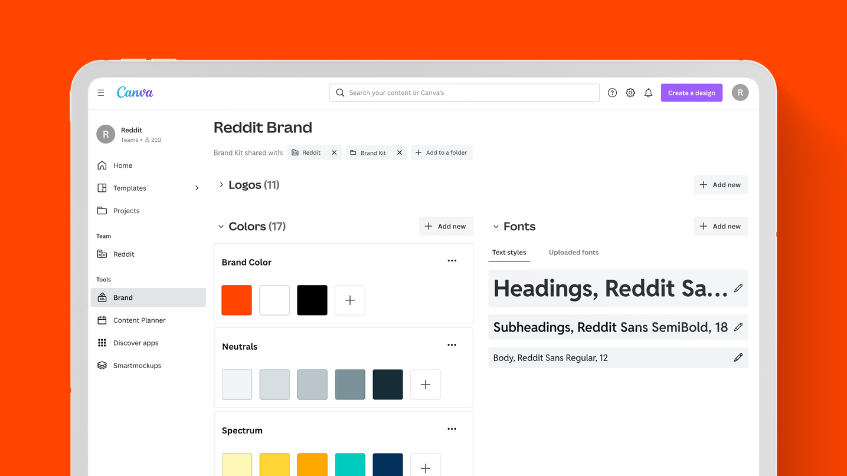This screenshot has width=847, height=476.
Task: Click the Canva logo
Action: click(x=135, y=92)
